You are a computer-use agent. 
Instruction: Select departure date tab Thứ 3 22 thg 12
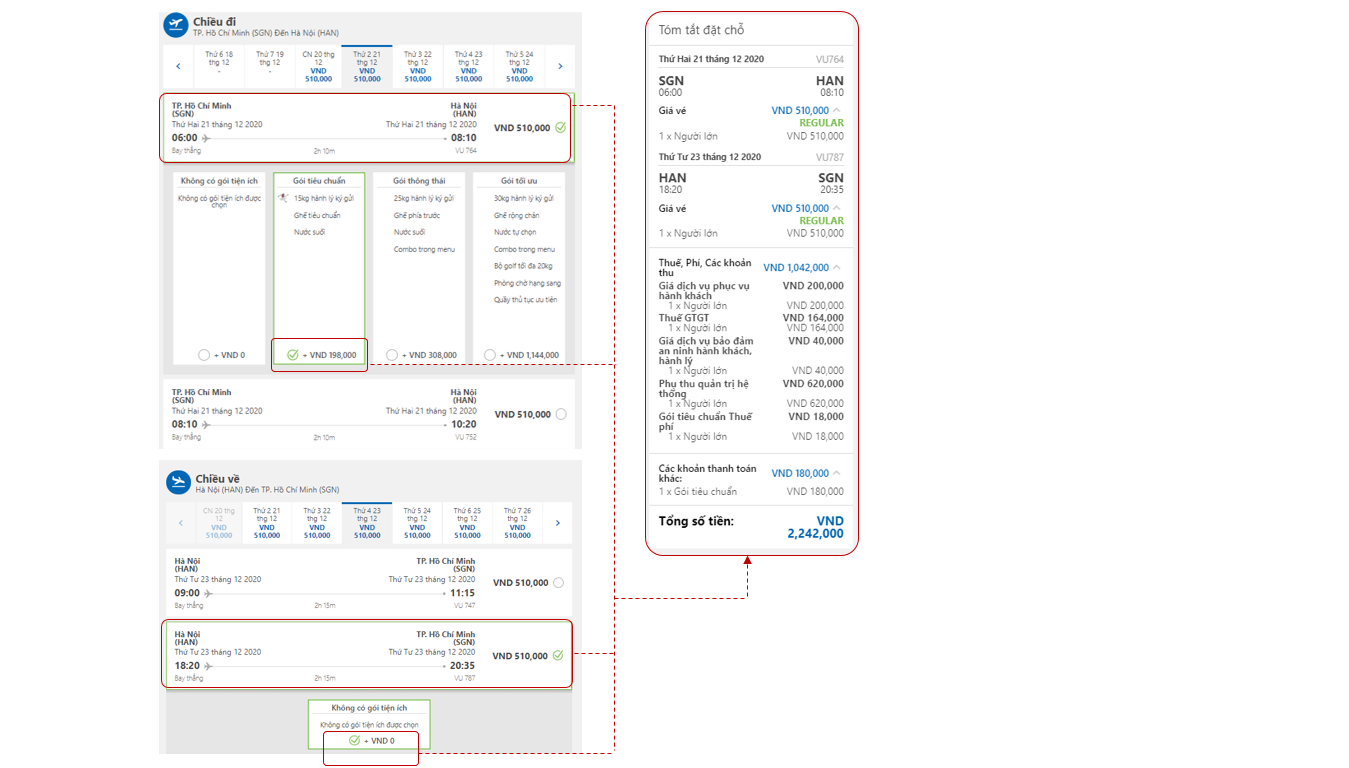tap(418, 65)
